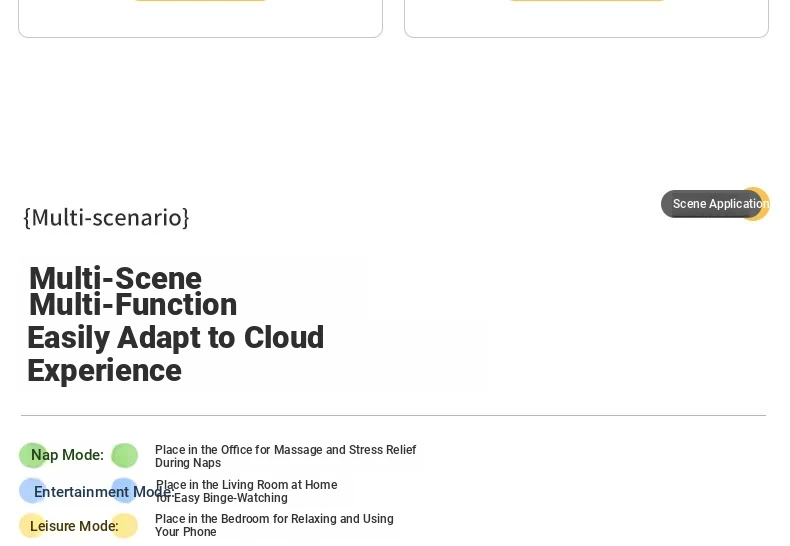Screen dimensions: 790x546
Task: Click the {Multi-scenario} section heading
Action: pos(106,217)
